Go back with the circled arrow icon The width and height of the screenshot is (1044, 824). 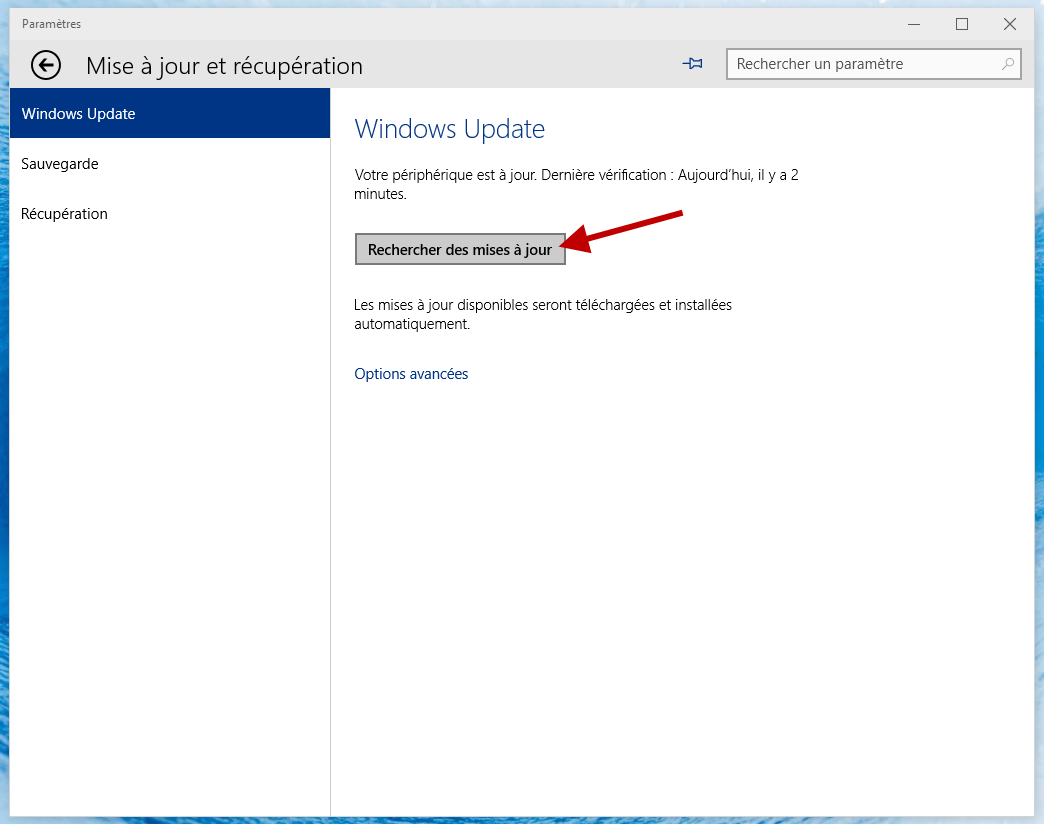[46, 65]
